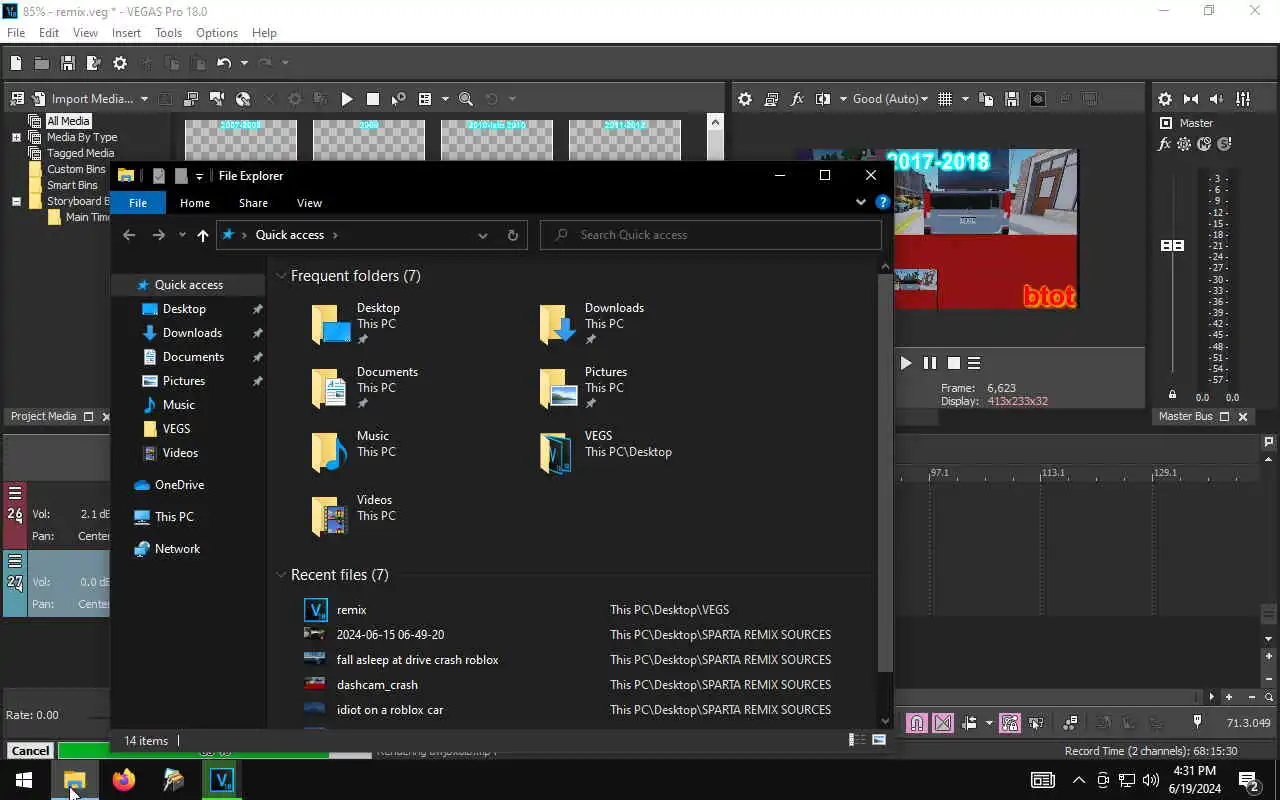
Task: Stop preview in Project Media toolbar
Action: [x=373, y=99]
